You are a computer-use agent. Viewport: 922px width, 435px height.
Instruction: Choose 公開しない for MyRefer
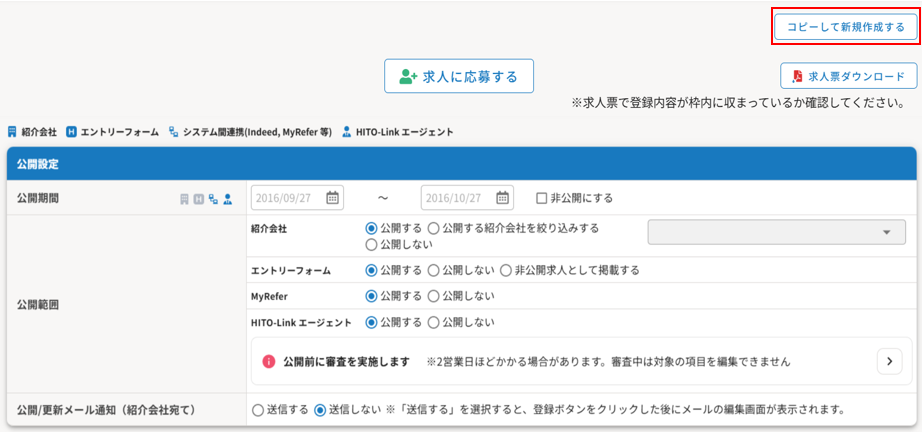[433, 296]
